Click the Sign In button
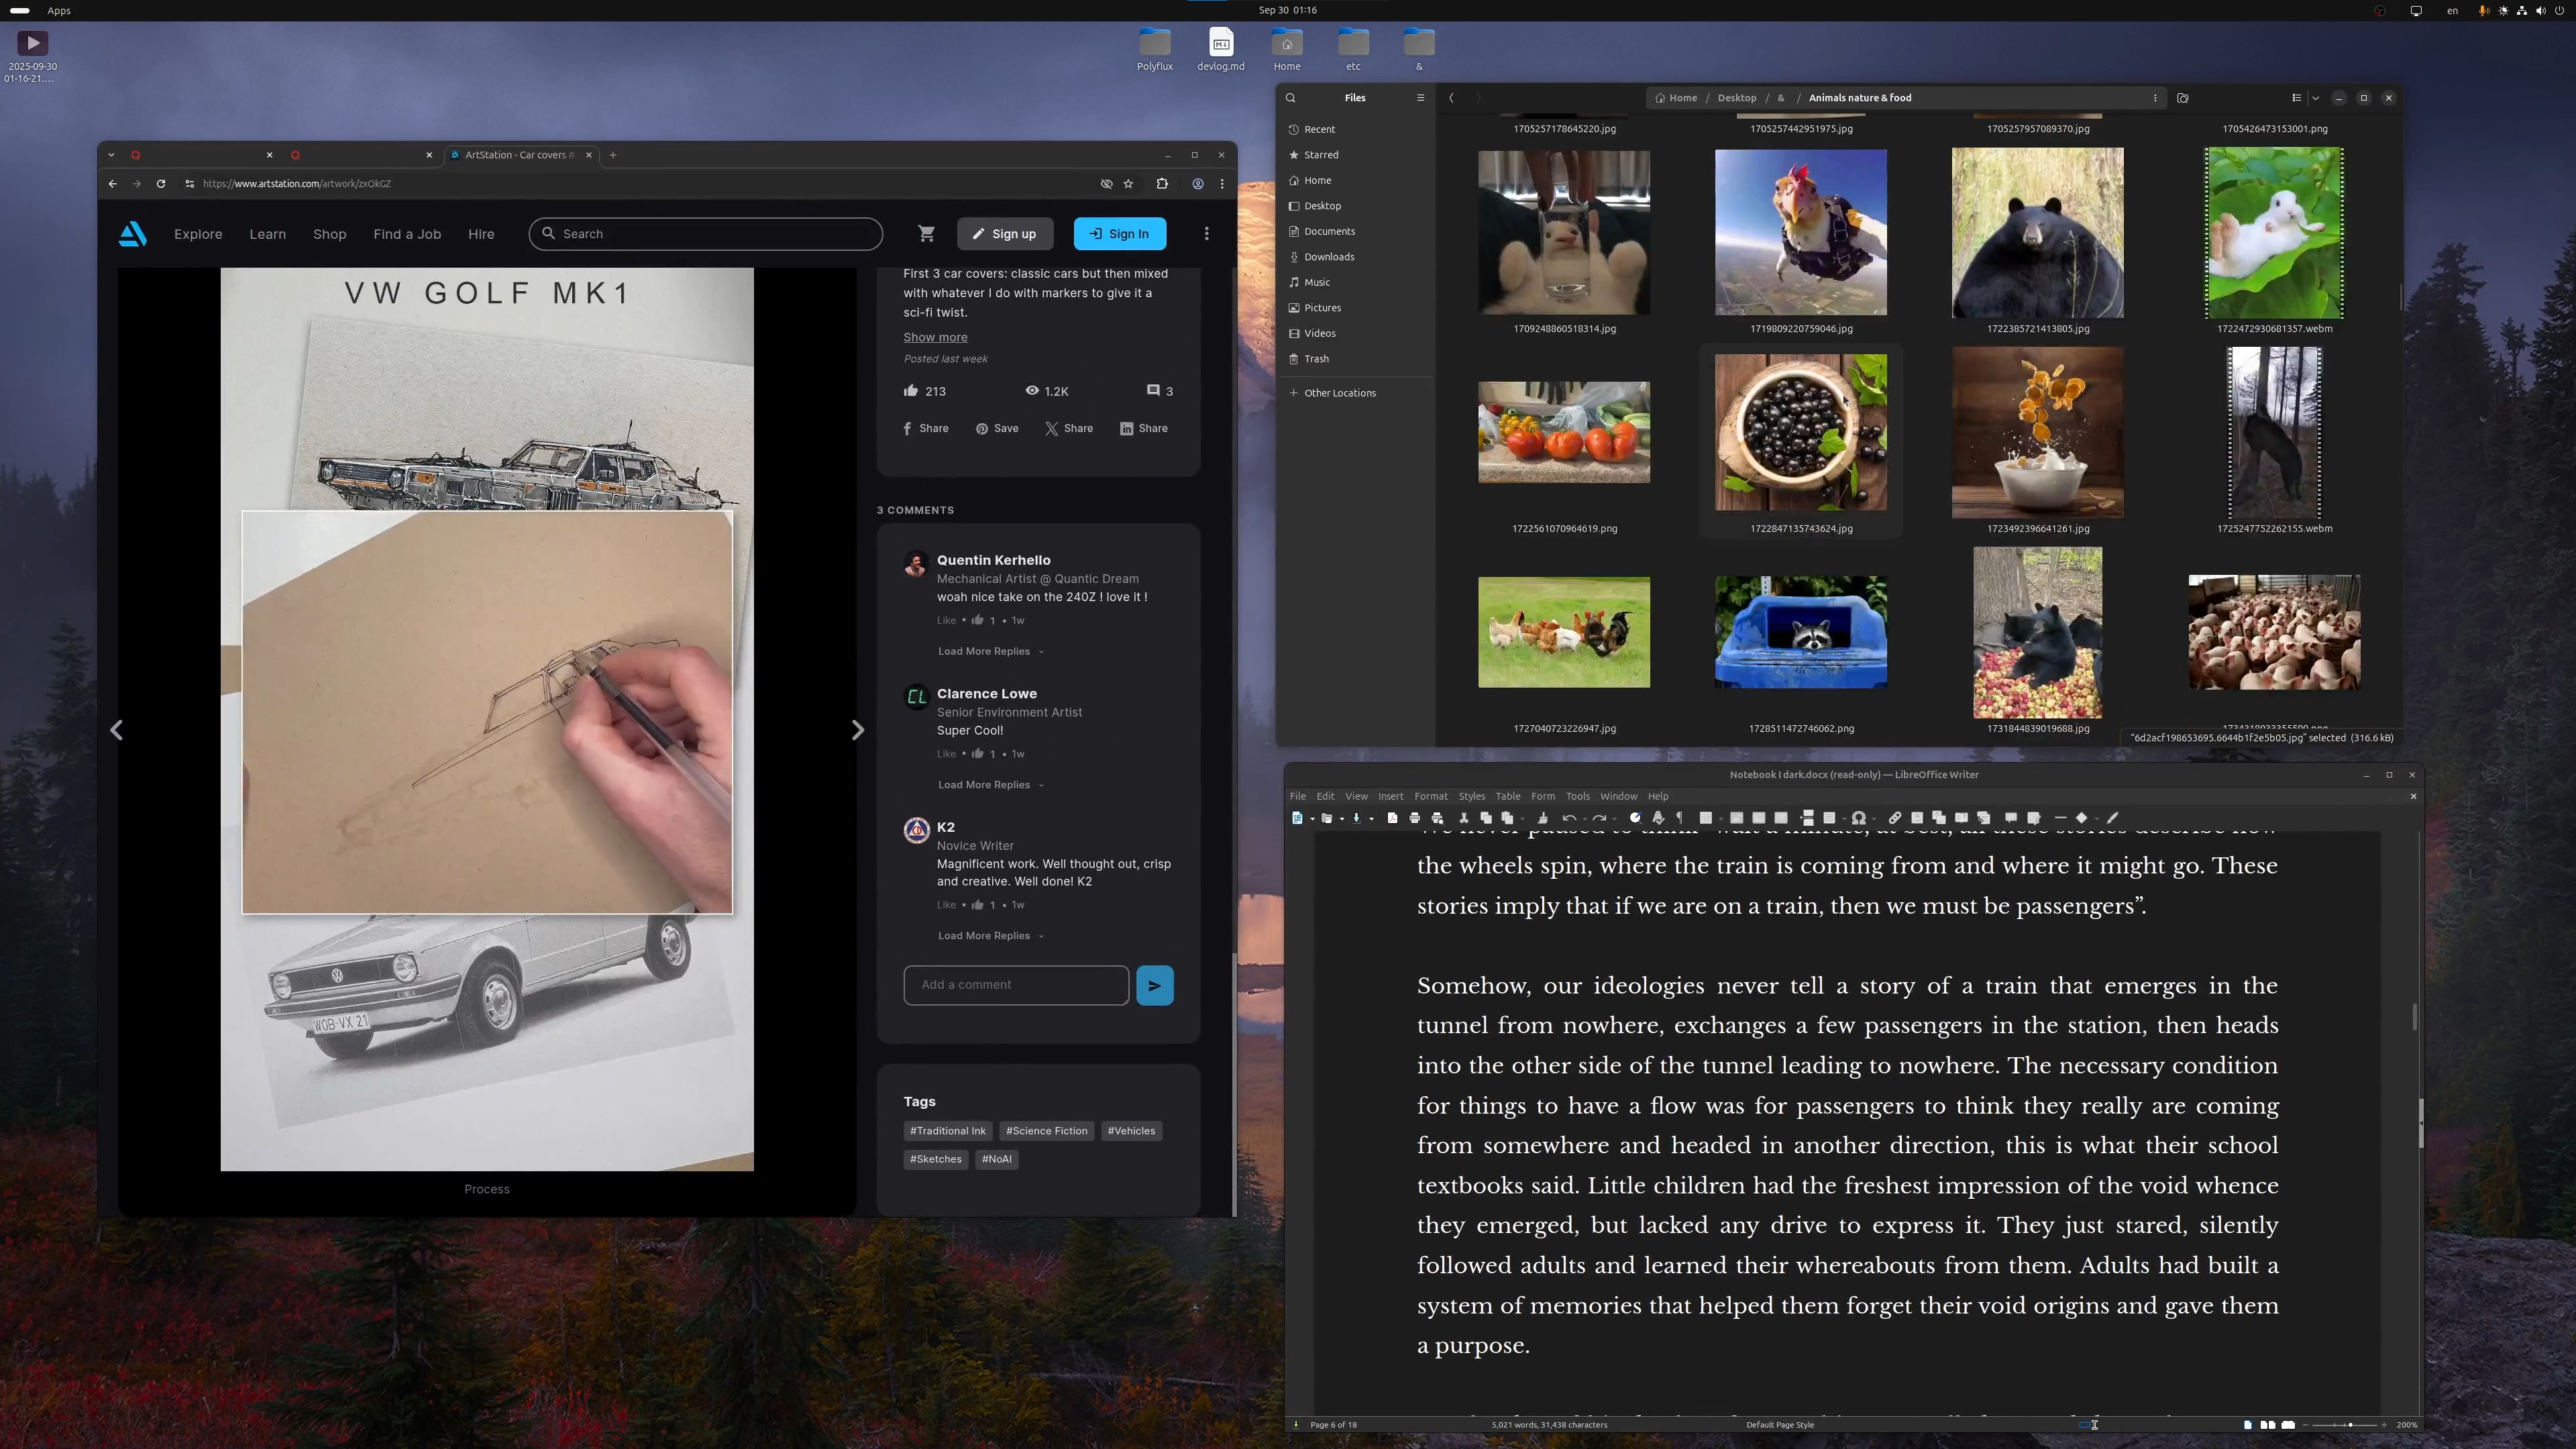Screen dimensions: 2576x1449 (x=1119, y=234)
